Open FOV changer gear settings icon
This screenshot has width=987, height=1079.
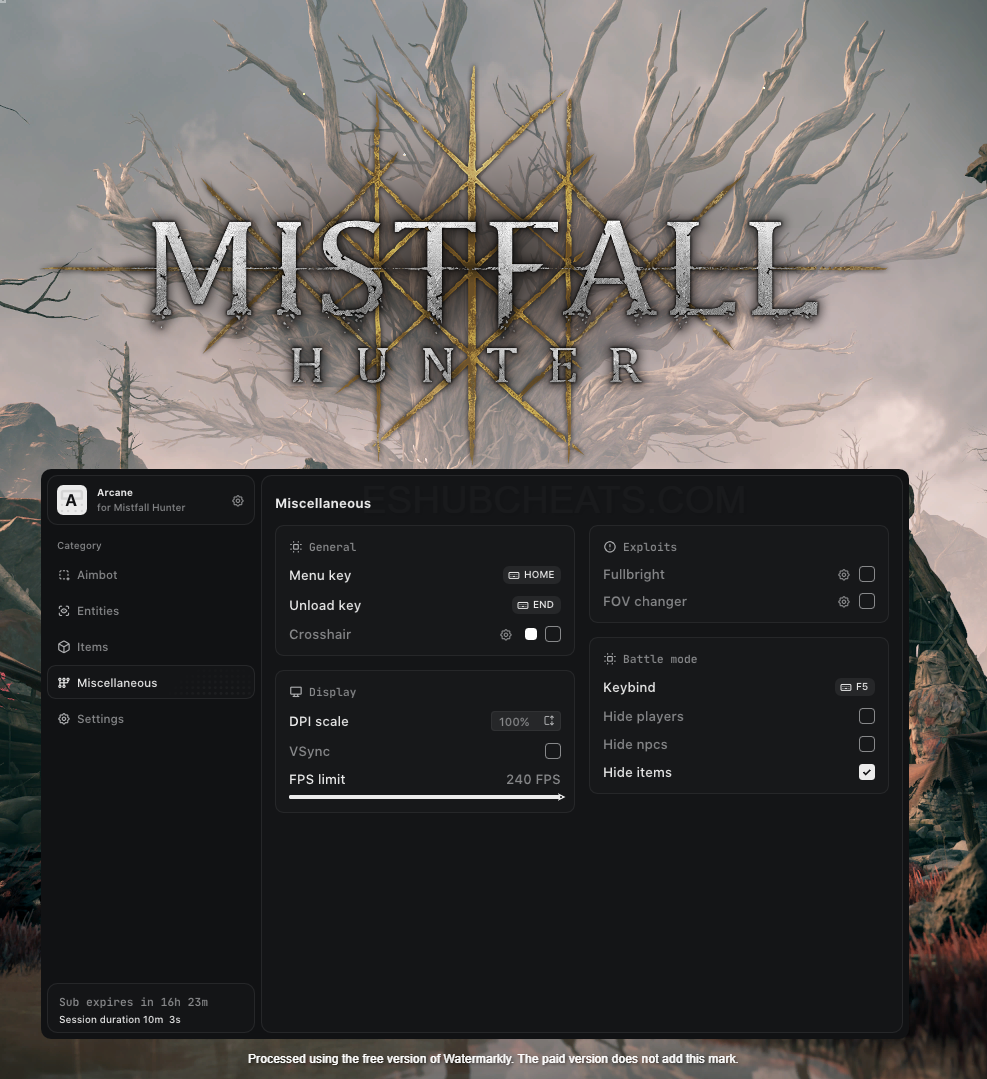844,602
